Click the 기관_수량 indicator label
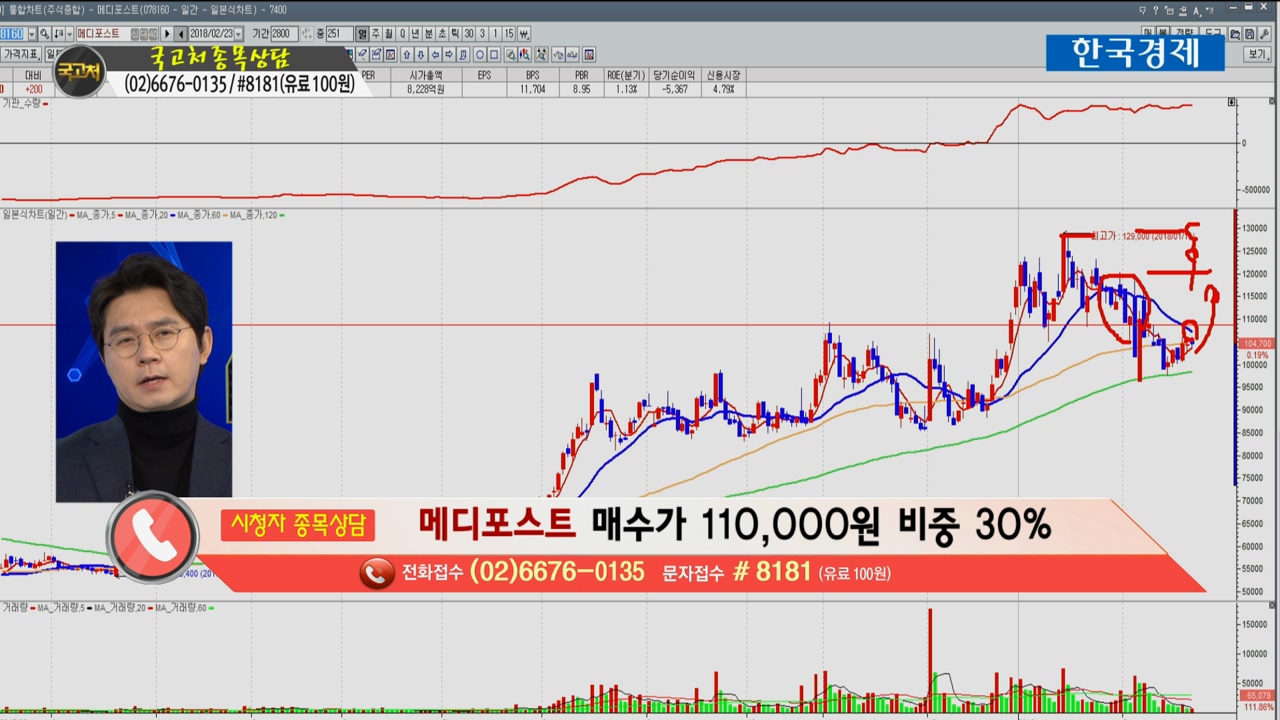Viewport: 1280px width, 720px height. coord(21,103)
